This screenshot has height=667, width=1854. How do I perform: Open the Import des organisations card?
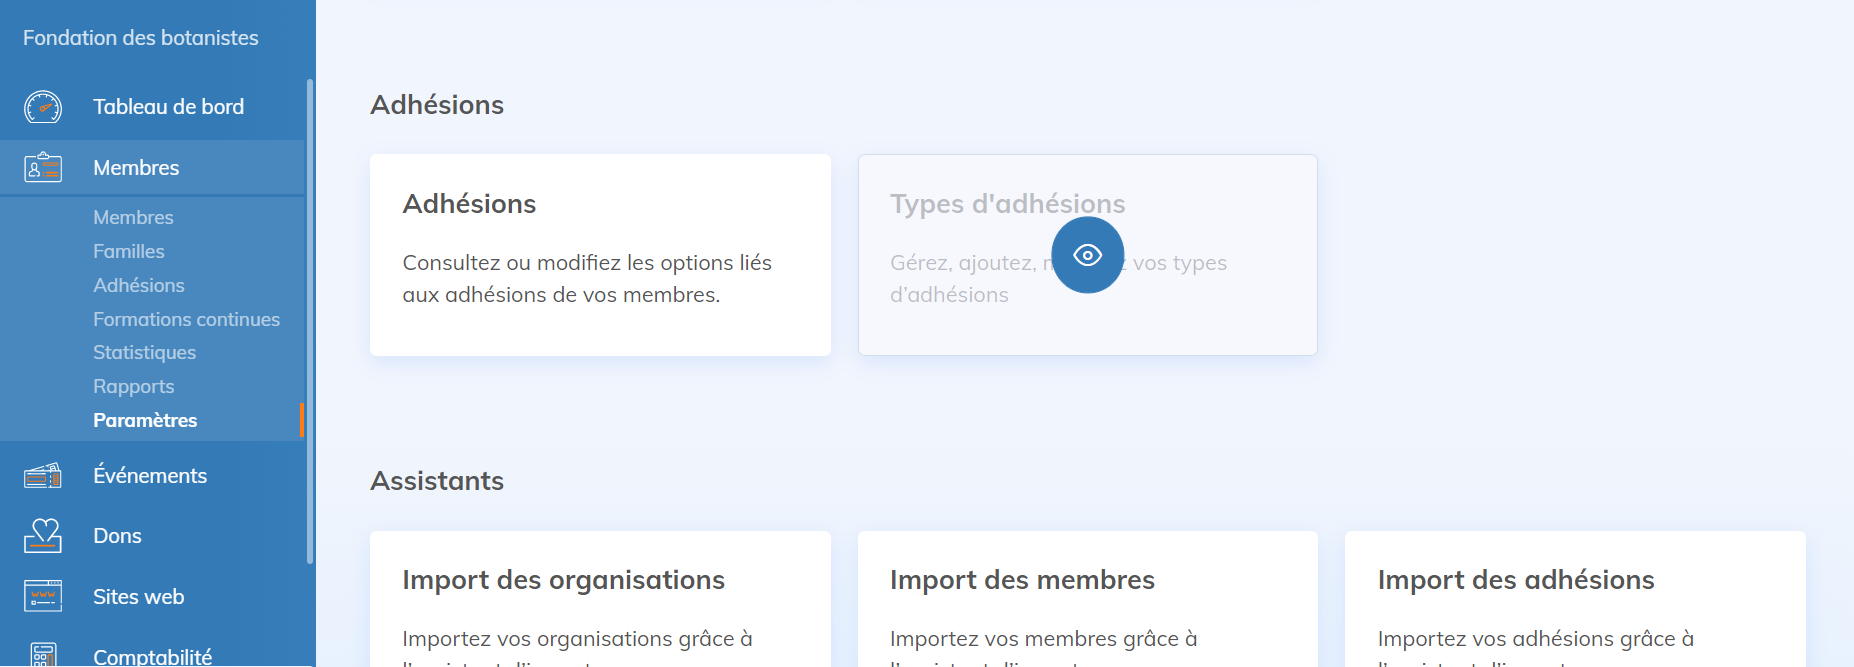coord(600,600)
